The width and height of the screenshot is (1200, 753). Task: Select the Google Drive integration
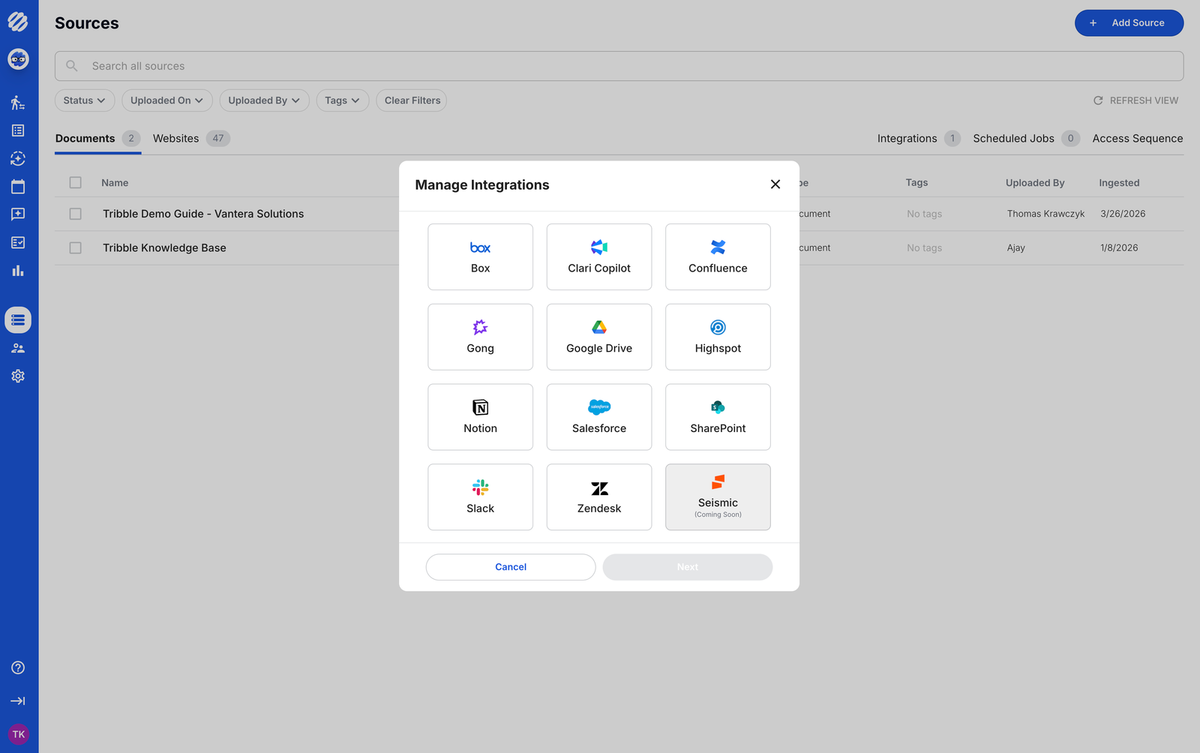(x=599, y=337)
